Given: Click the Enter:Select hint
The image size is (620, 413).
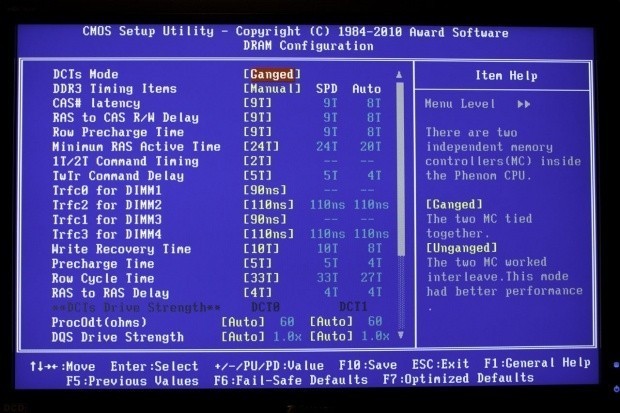Looking at the screenshot, I should 154,366.
